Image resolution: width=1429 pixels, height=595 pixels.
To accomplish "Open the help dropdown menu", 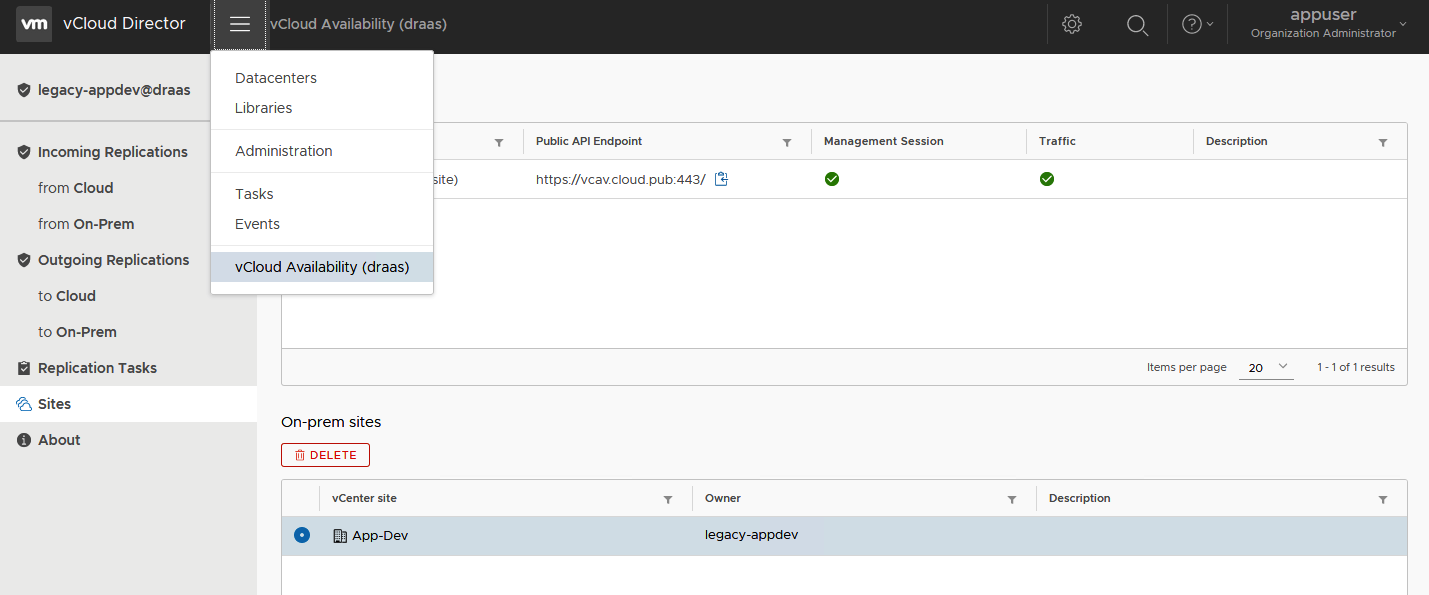I will (x=1197, y=24).
